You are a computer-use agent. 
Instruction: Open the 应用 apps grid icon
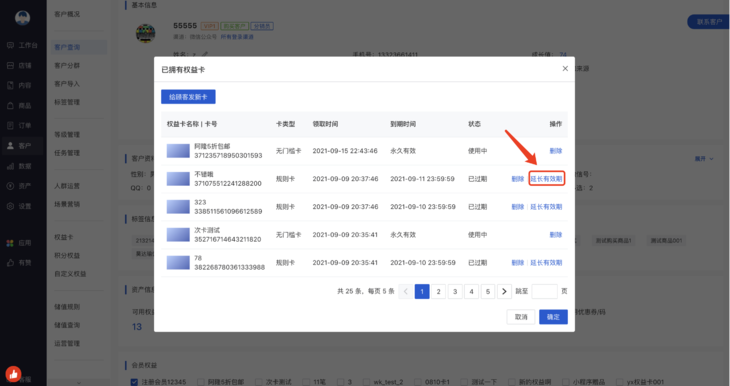click(x=10, y=243)
